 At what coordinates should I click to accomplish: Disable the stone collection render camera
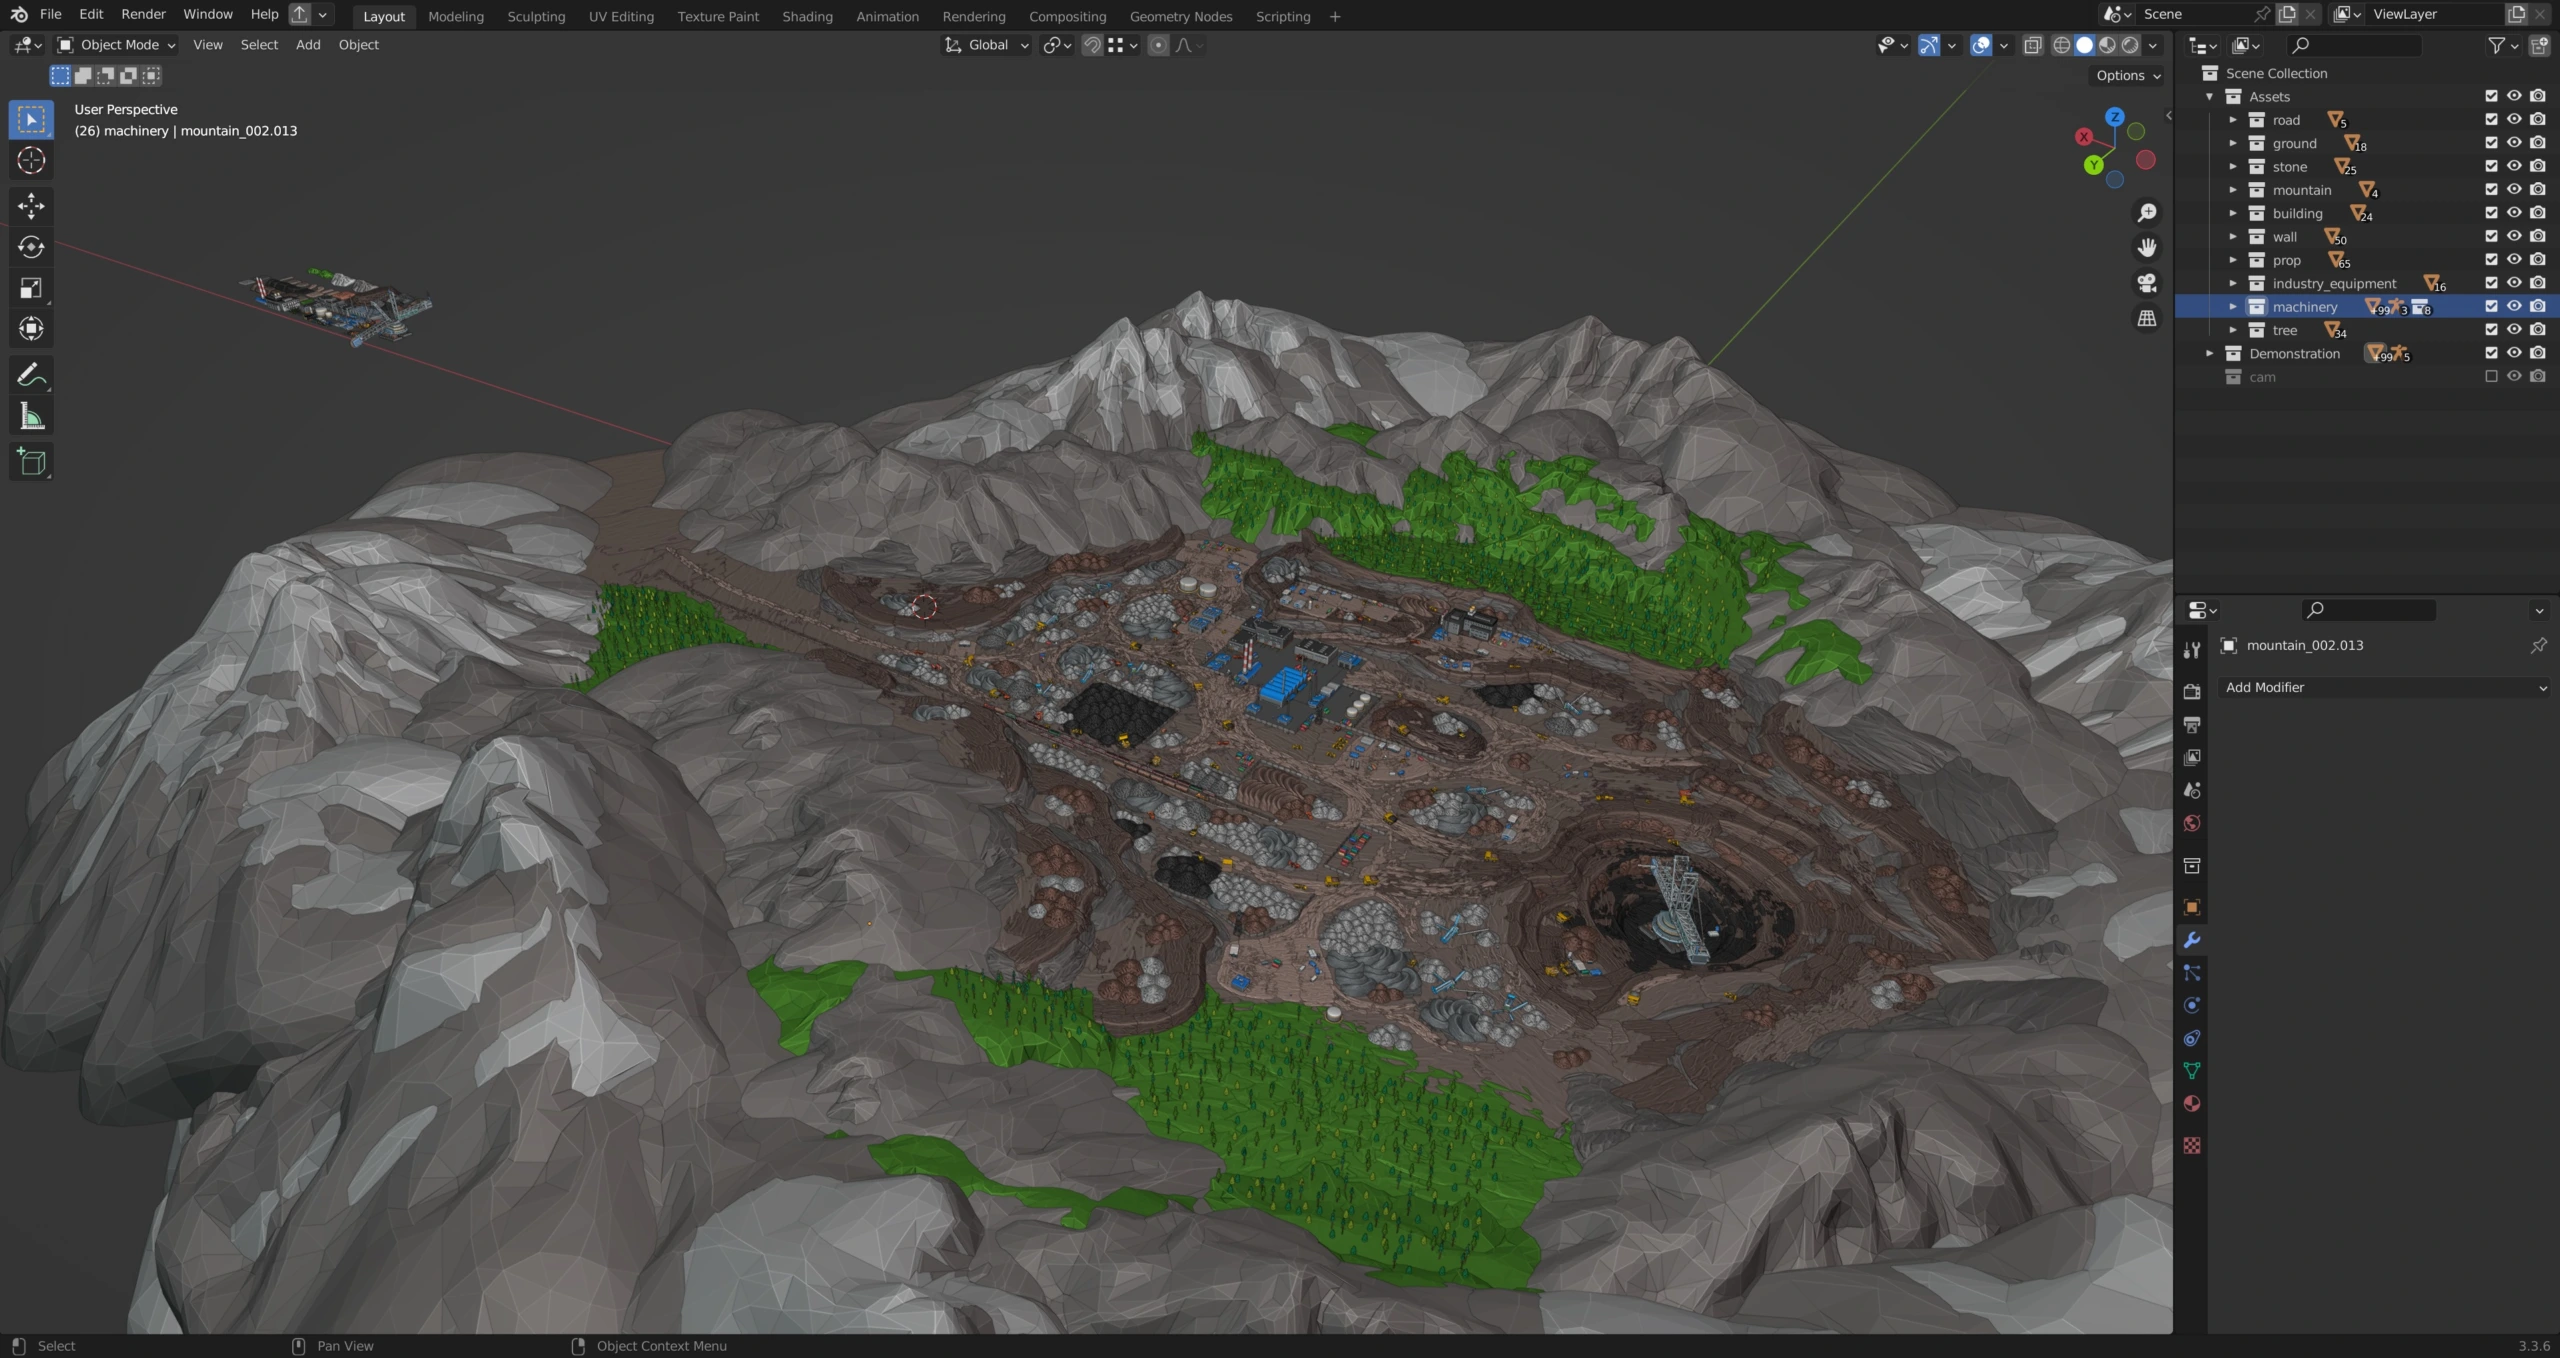pos(2538,166)
